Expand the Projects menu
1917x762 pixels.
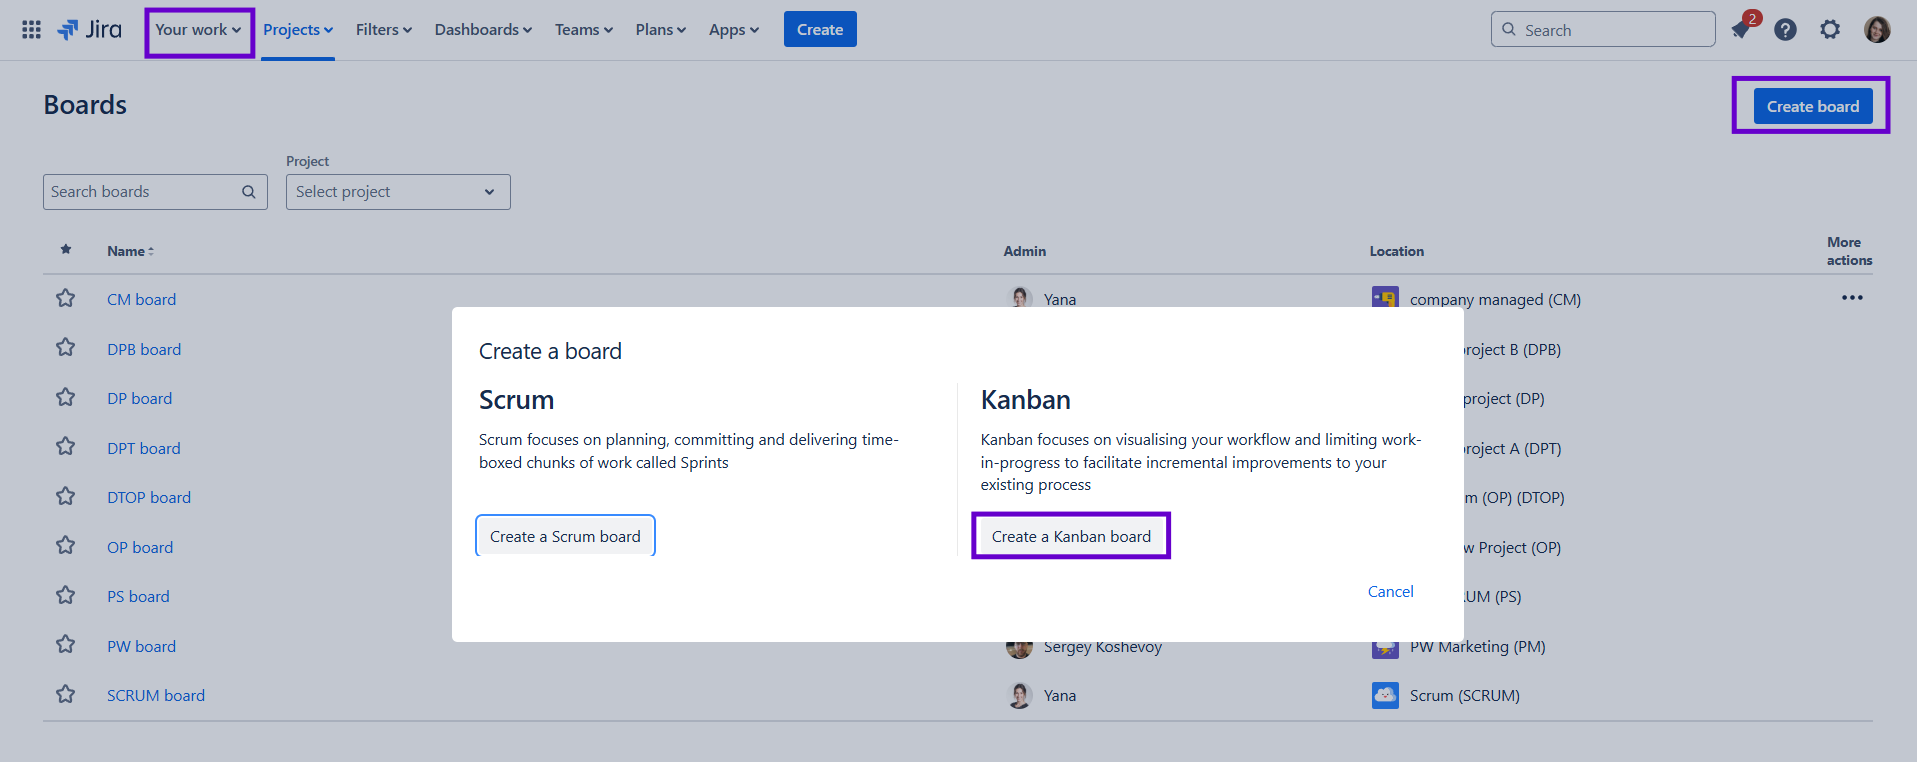[x=298, y=30]
